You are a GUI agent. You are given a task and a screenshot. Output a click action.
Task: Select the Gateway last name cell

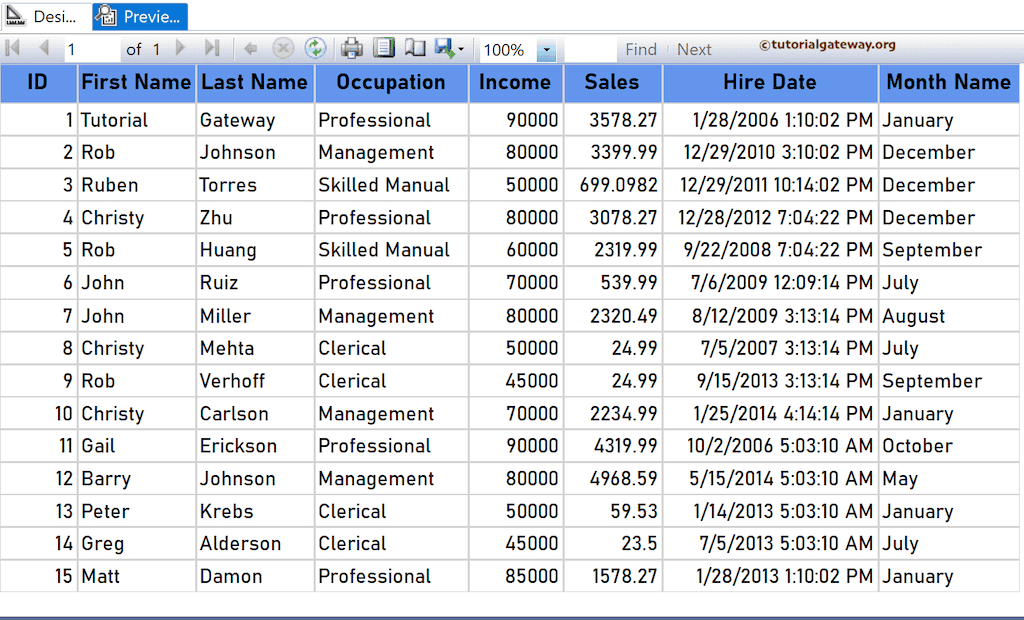[x=255, y=120]
